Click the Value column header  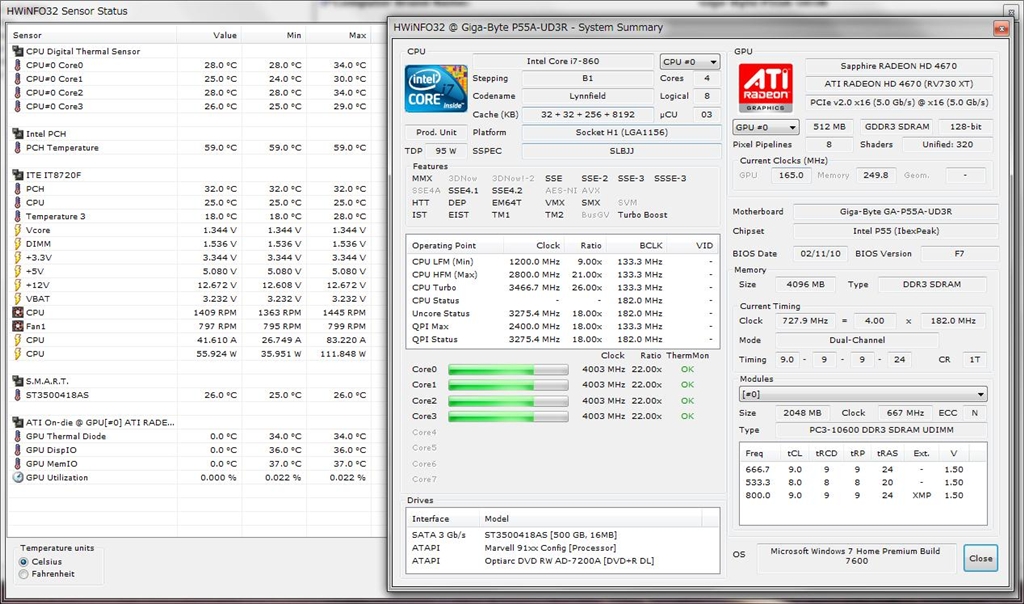click(224, 35)
